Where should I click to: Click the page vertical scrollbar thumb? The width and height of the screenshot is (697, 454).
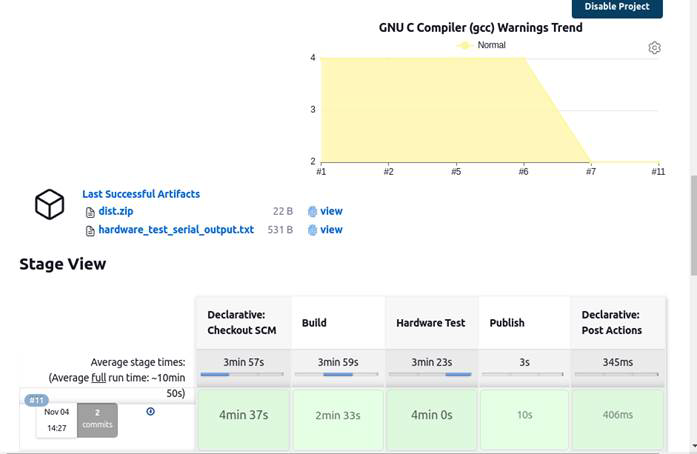(x=693, y=225)
